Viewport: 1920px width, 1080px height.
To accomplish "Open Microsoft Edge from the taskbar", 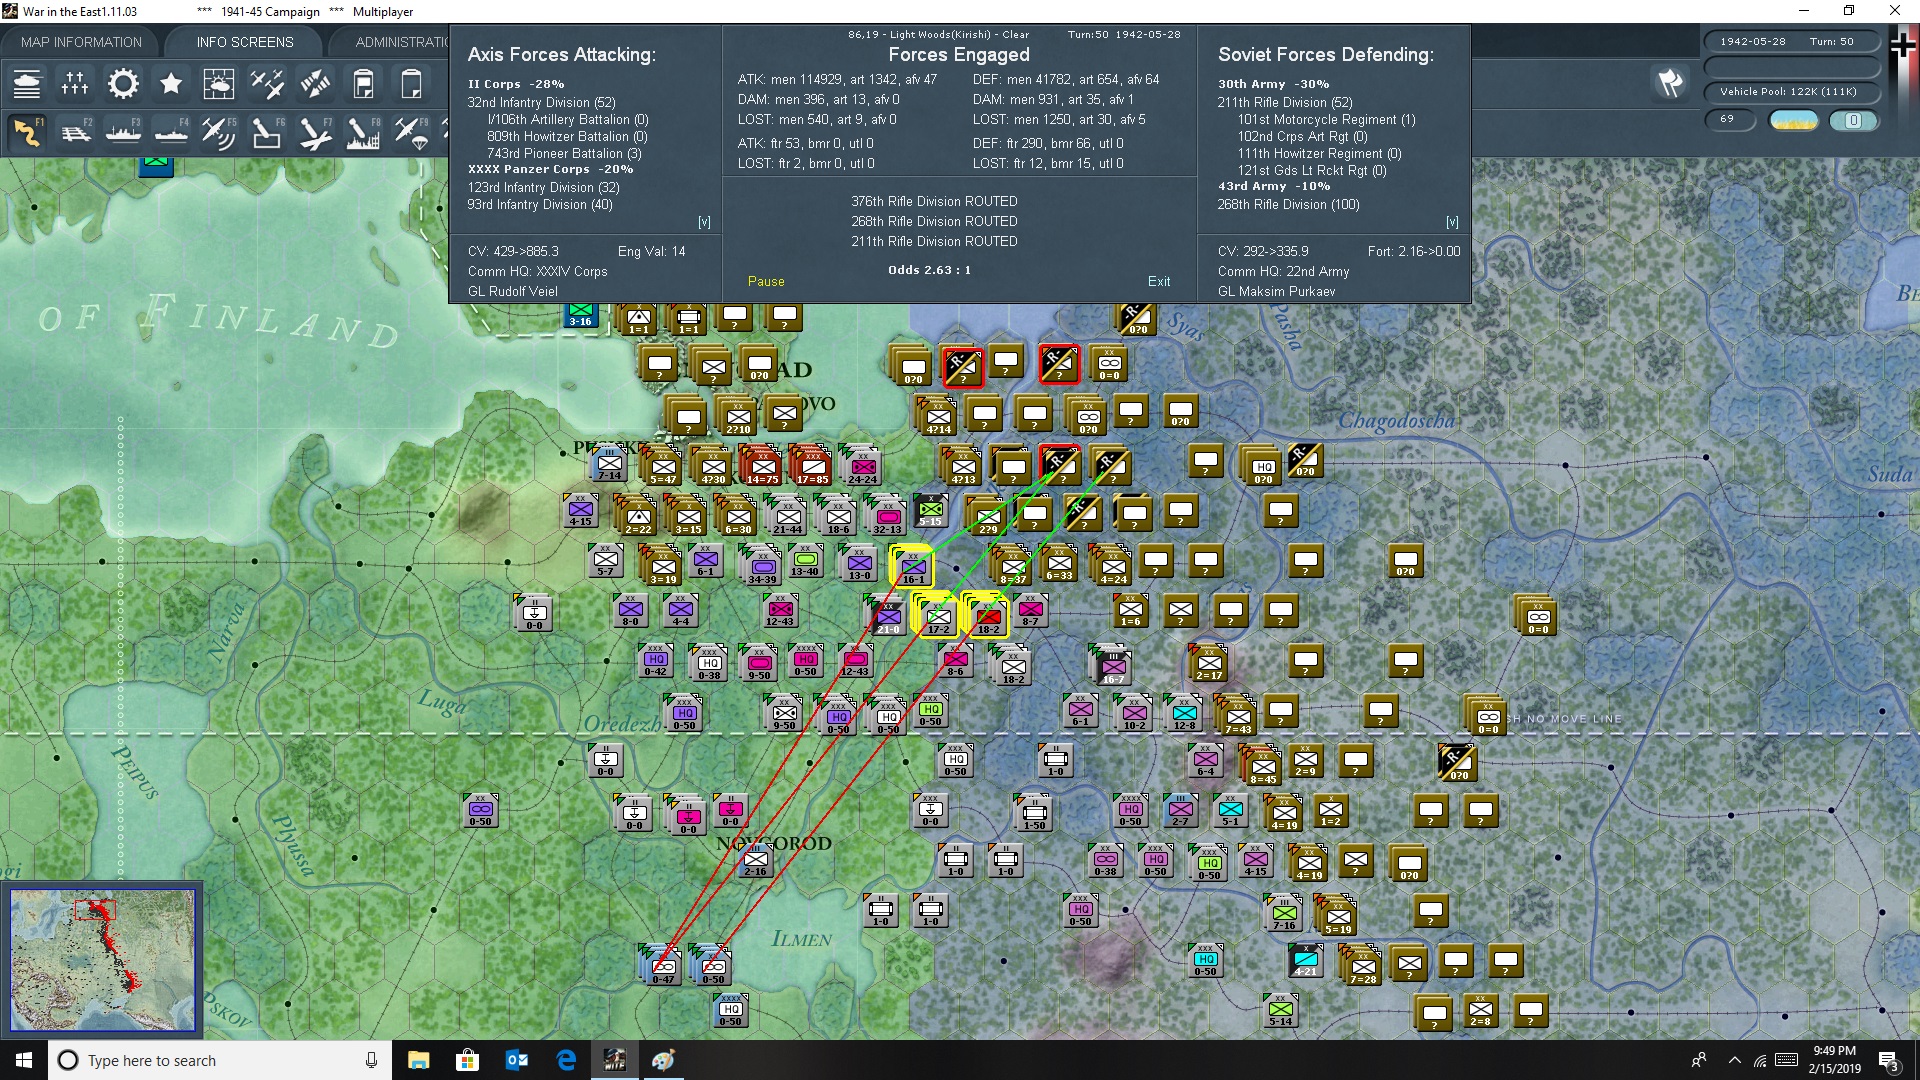I will 566,1060.
